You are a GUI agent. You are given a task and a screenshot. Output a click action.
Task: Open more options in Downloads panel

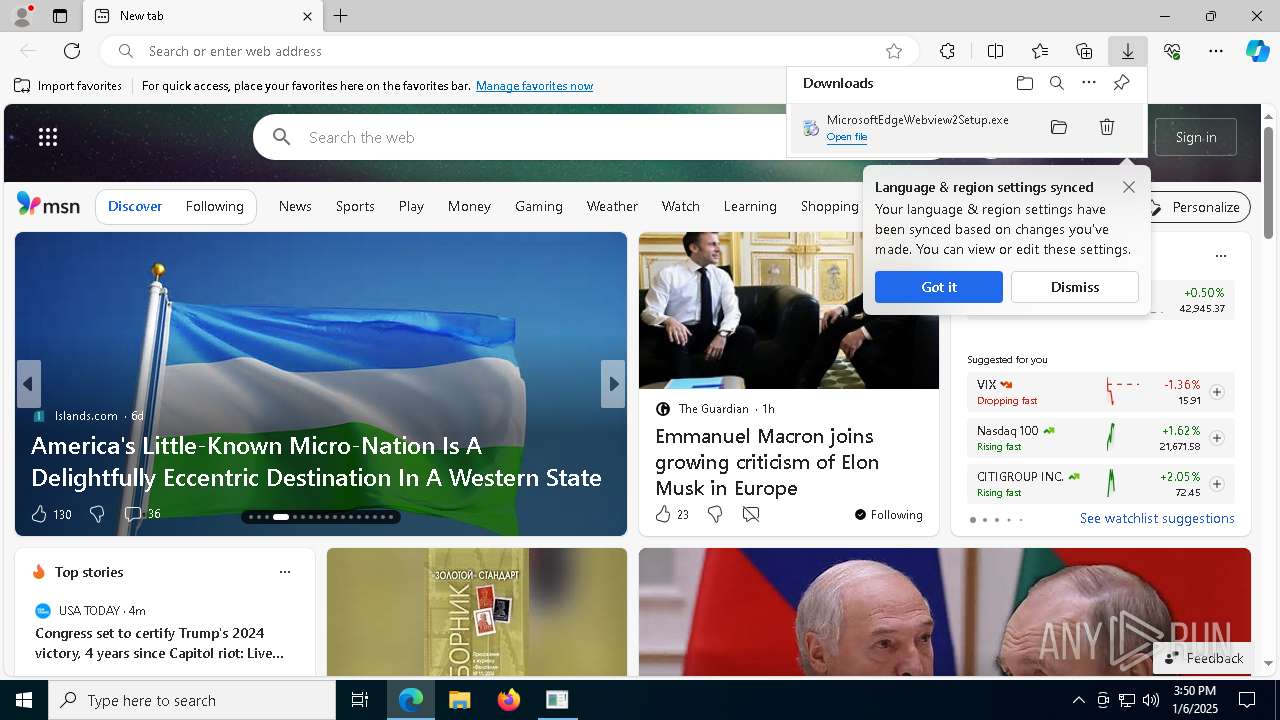(1089, 83)
